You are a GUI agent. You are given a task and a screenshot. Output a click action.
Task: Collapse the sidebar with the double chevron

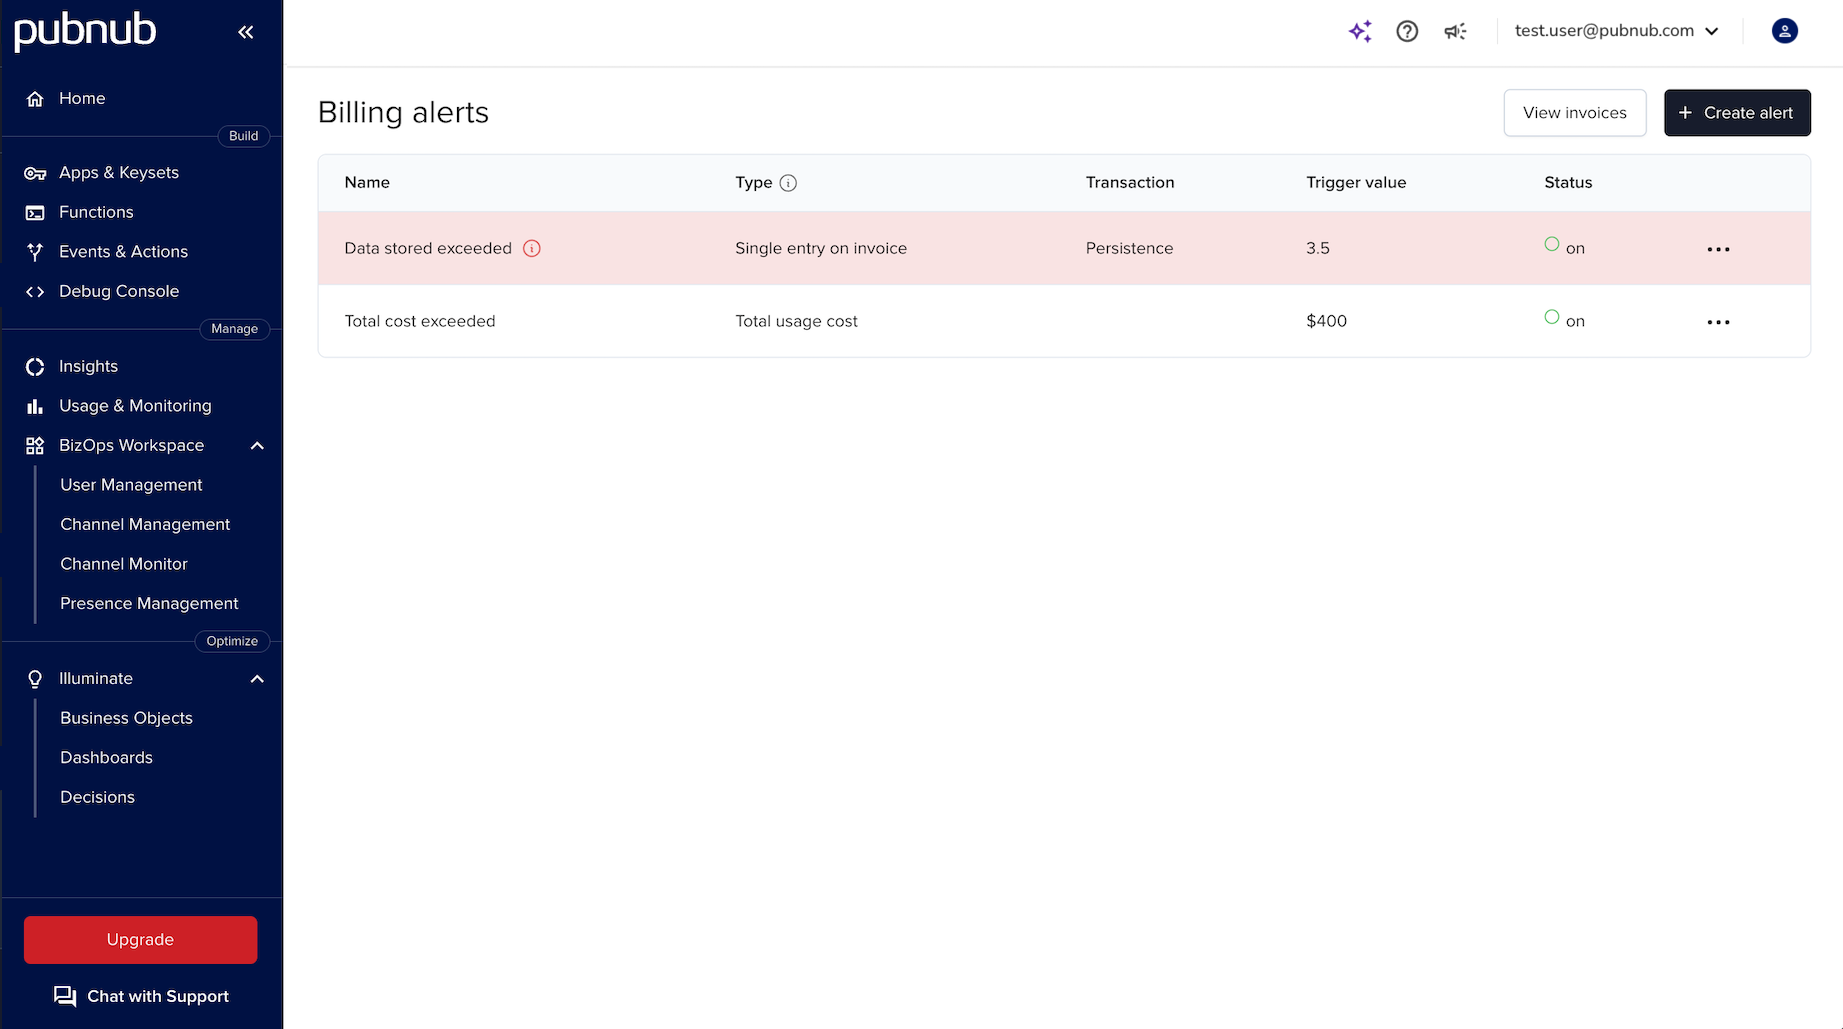click(x=246, y=31)
